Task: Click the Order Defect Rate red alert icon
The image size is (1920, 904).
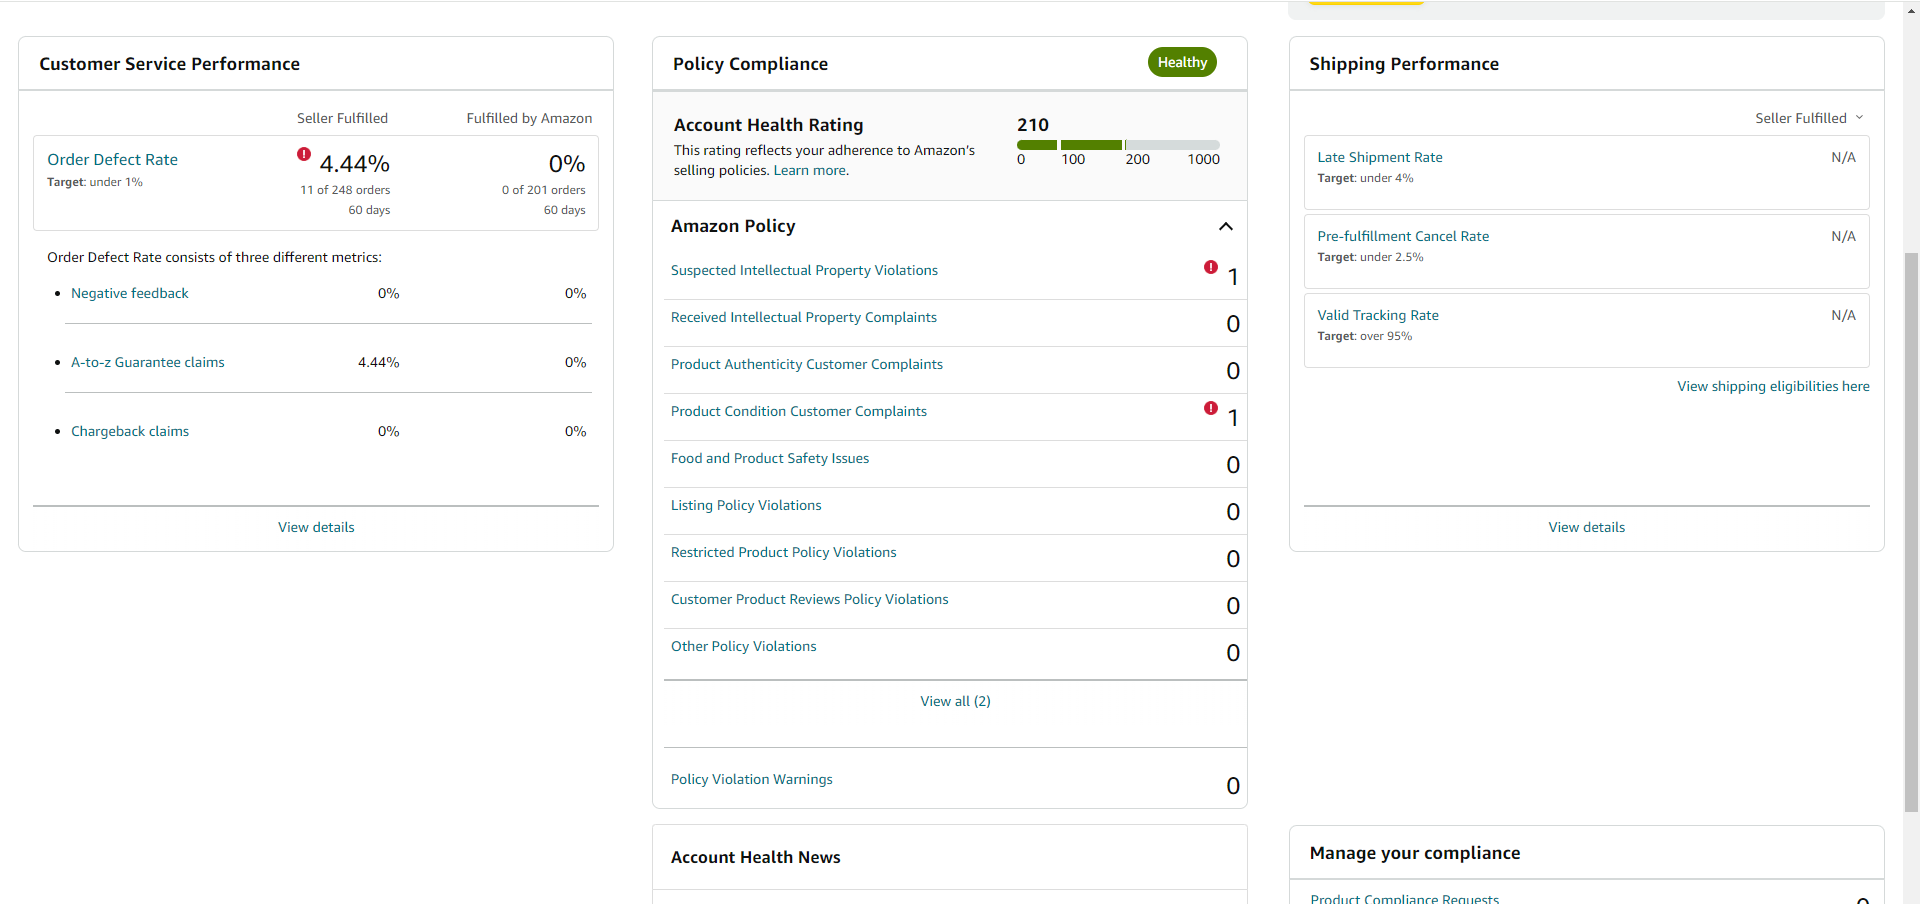Action: pyautogui.click(x=304, y=154)
